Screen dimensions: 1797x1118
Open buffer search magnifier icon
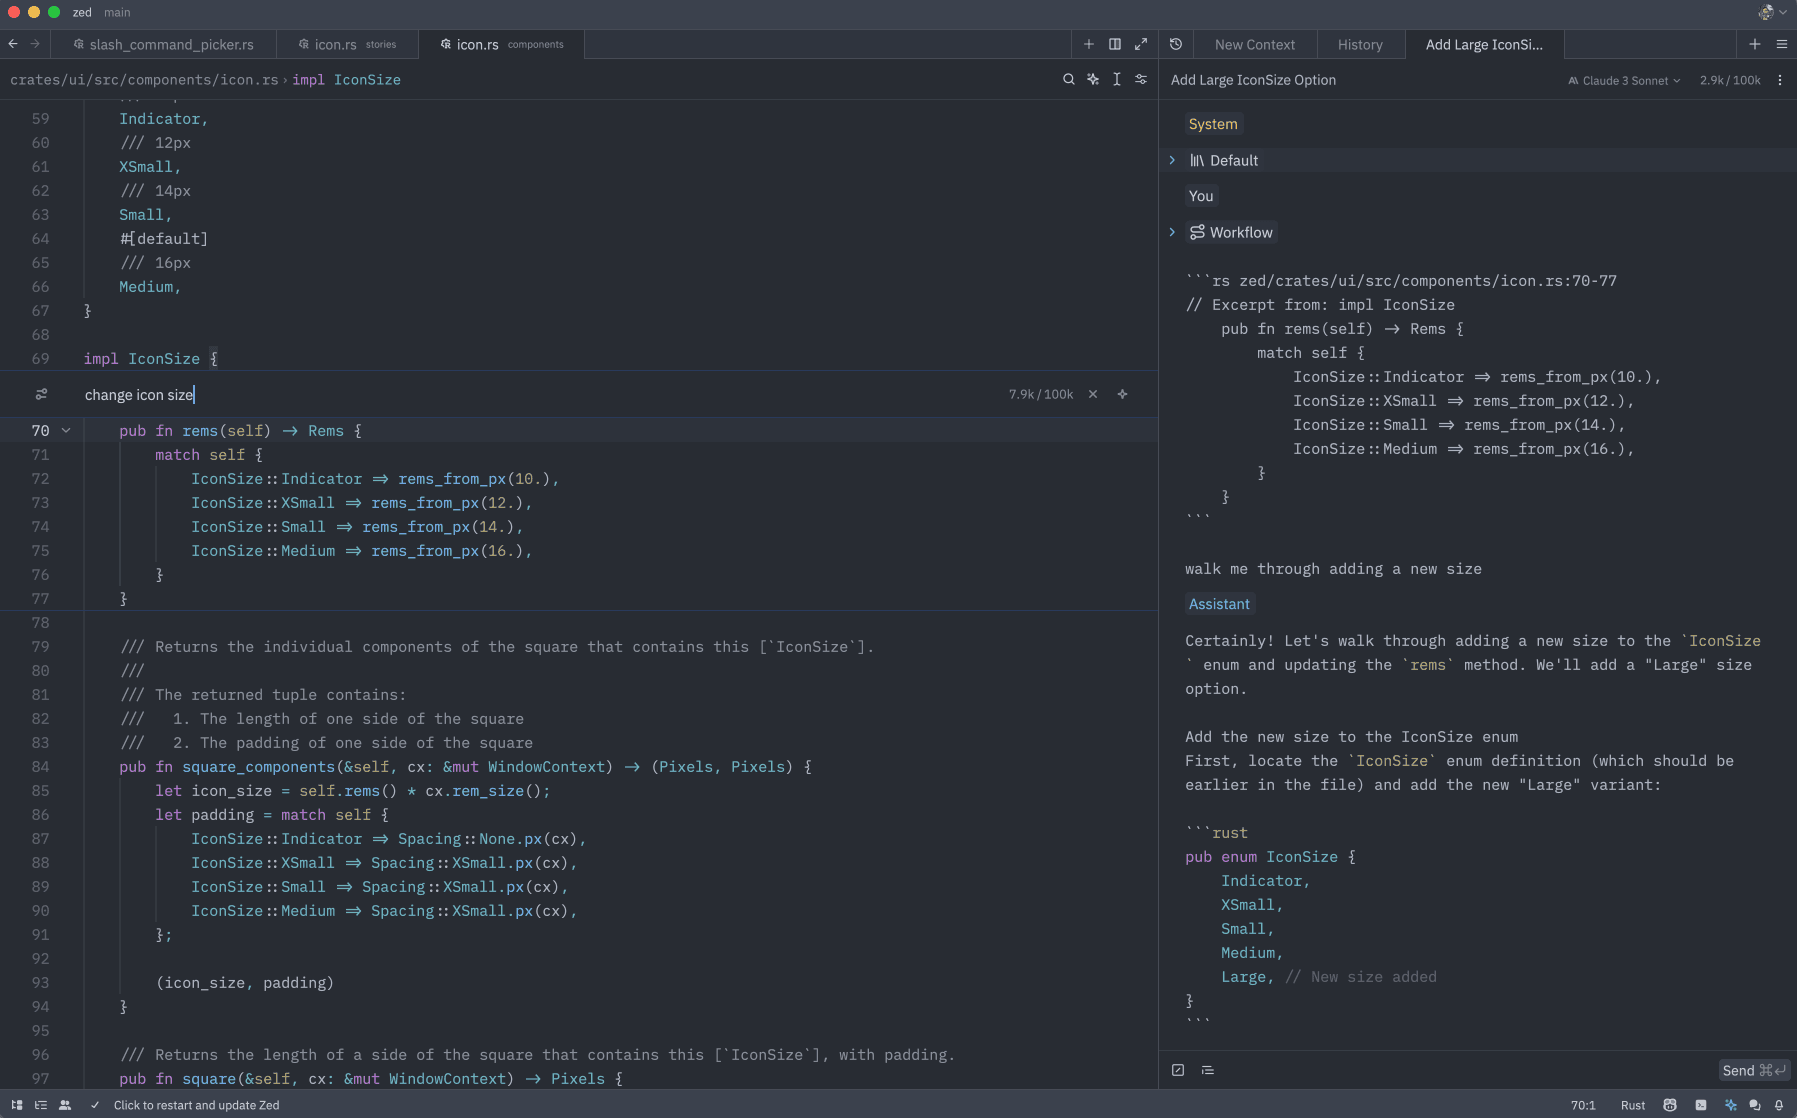pyautogui.click(x=1069, y=79)
